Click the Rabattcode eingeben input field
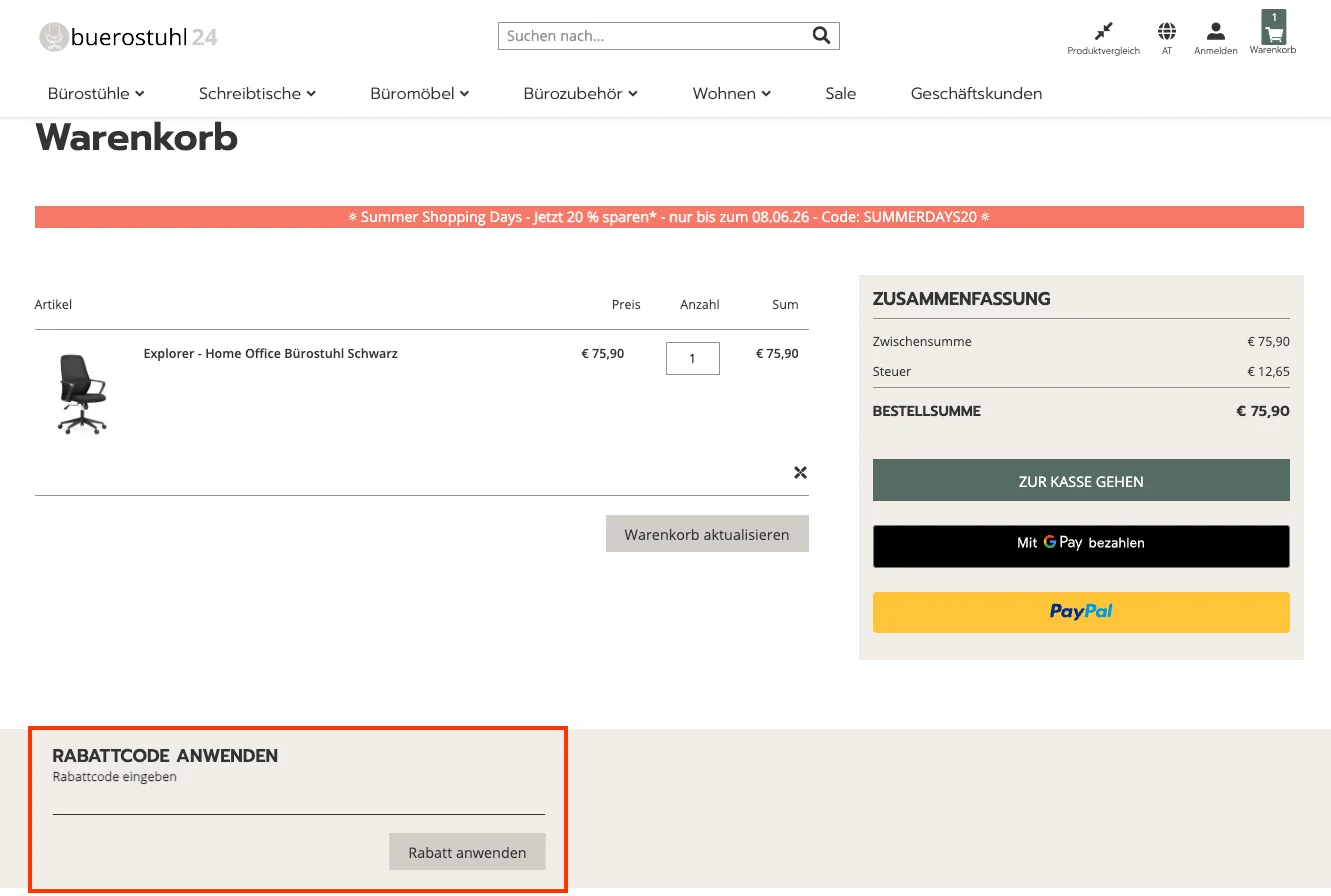The height and width of the screenshot is (896, 1331). [x=298, y=799]
